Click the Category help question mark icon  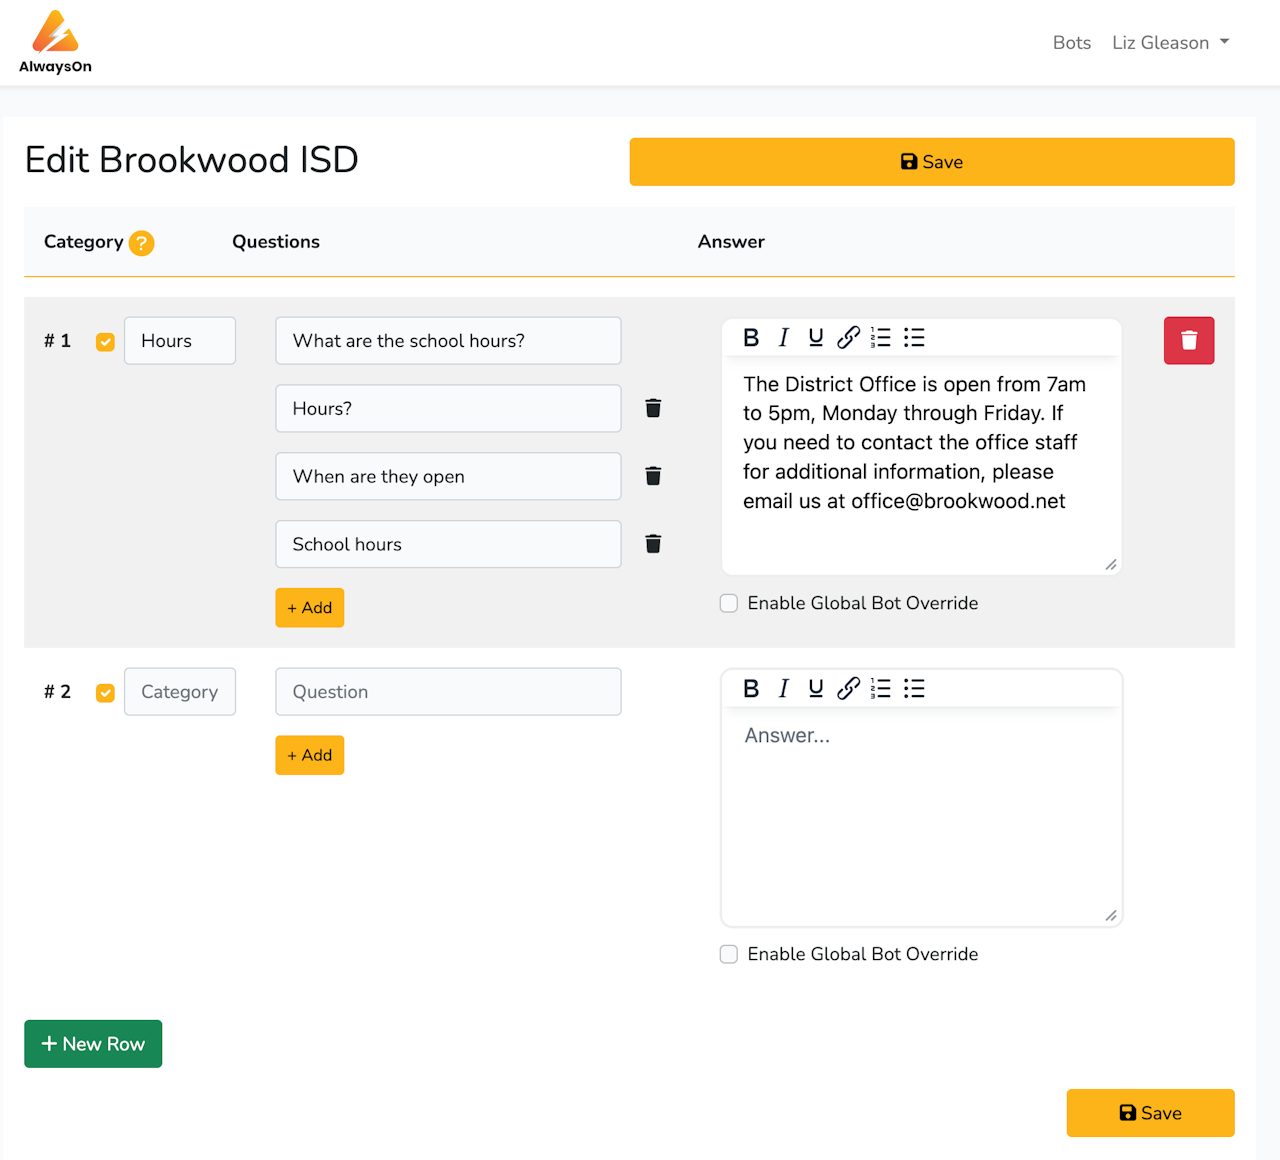pos(142,243)
